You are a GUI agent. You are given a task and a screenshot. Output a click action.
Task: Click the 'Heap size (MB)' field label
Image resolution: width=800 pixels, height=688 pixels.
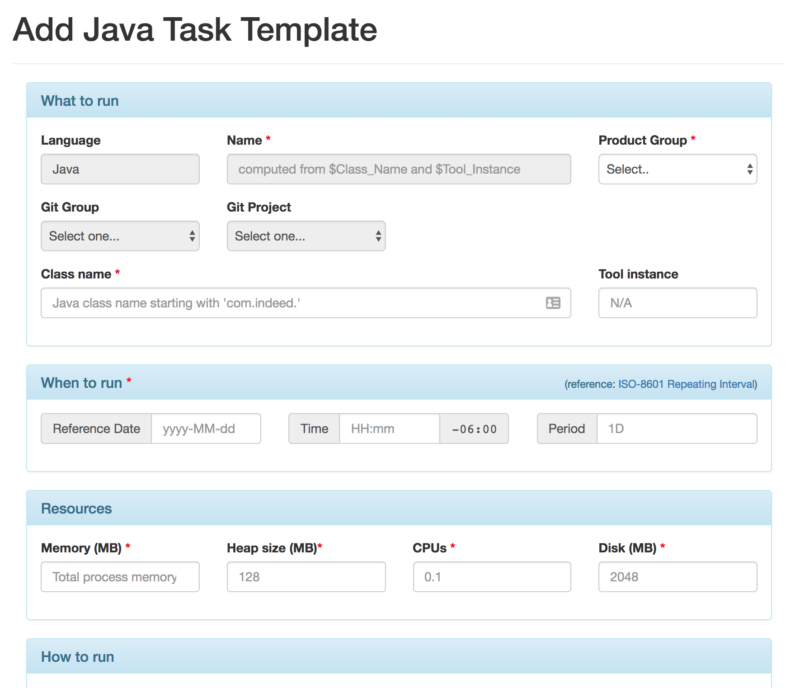pyautogui.click(x=272, y=548)
